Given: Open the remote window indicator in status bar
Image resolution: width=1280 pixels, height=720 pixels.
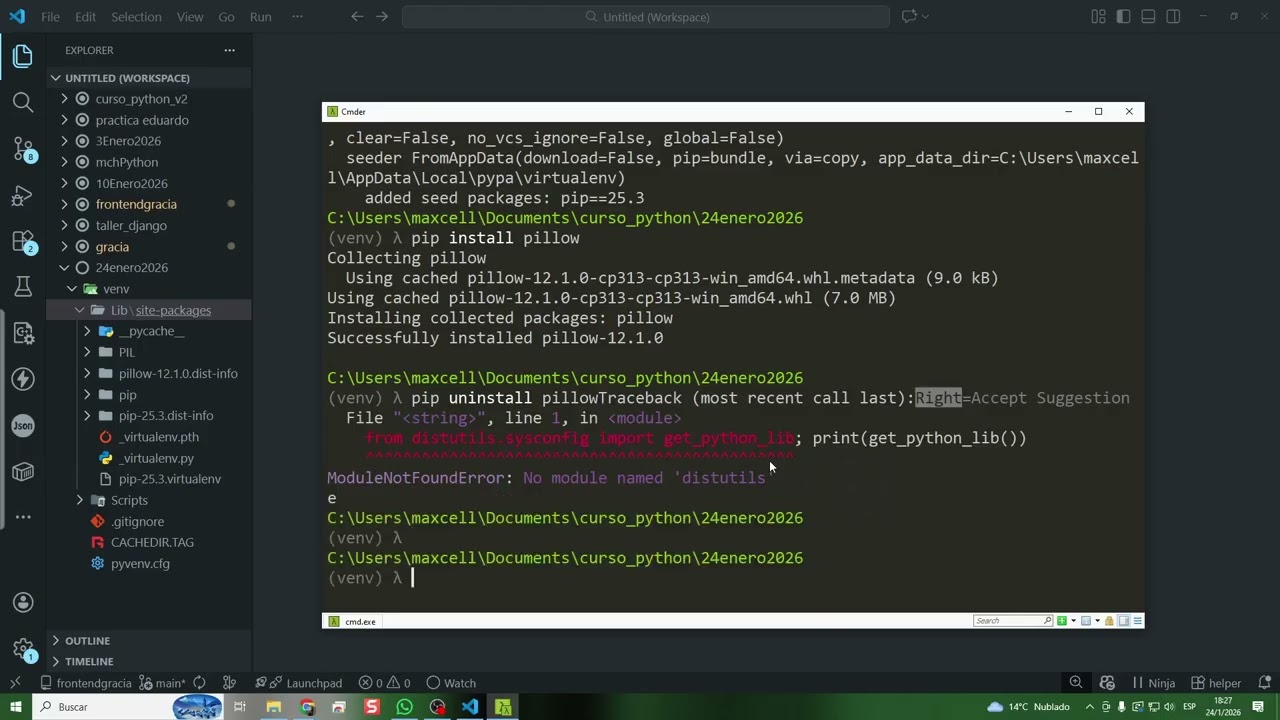Looking at the screenshot, I should pyautogui.click(x=15, y=683).
